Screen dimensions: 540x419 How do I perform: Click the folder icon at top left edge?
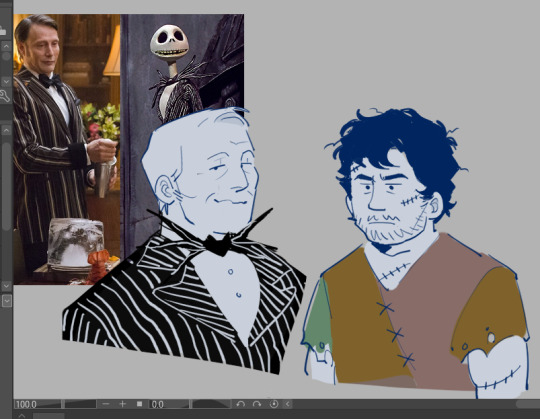tap(3, 30)
